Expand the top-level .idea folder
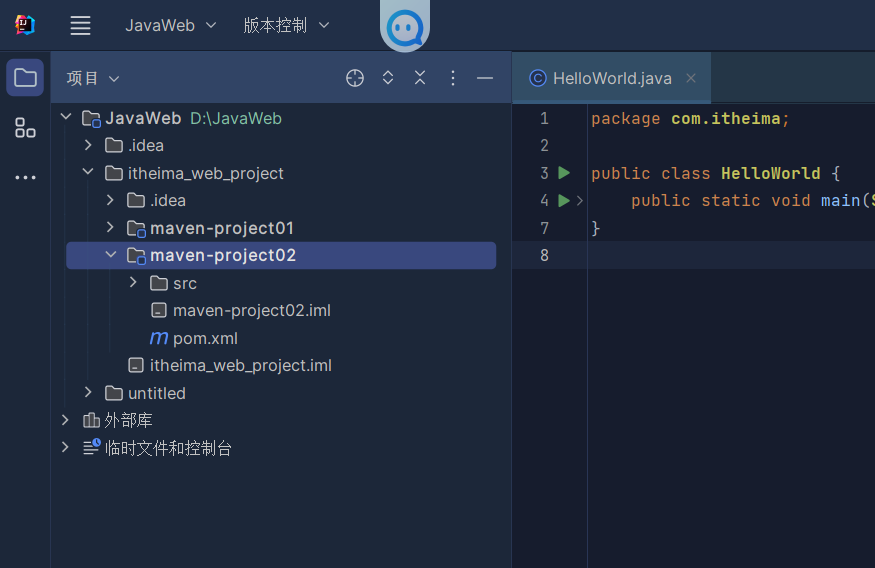Screen dimensions: 875x568 click(x=88, y=145)
